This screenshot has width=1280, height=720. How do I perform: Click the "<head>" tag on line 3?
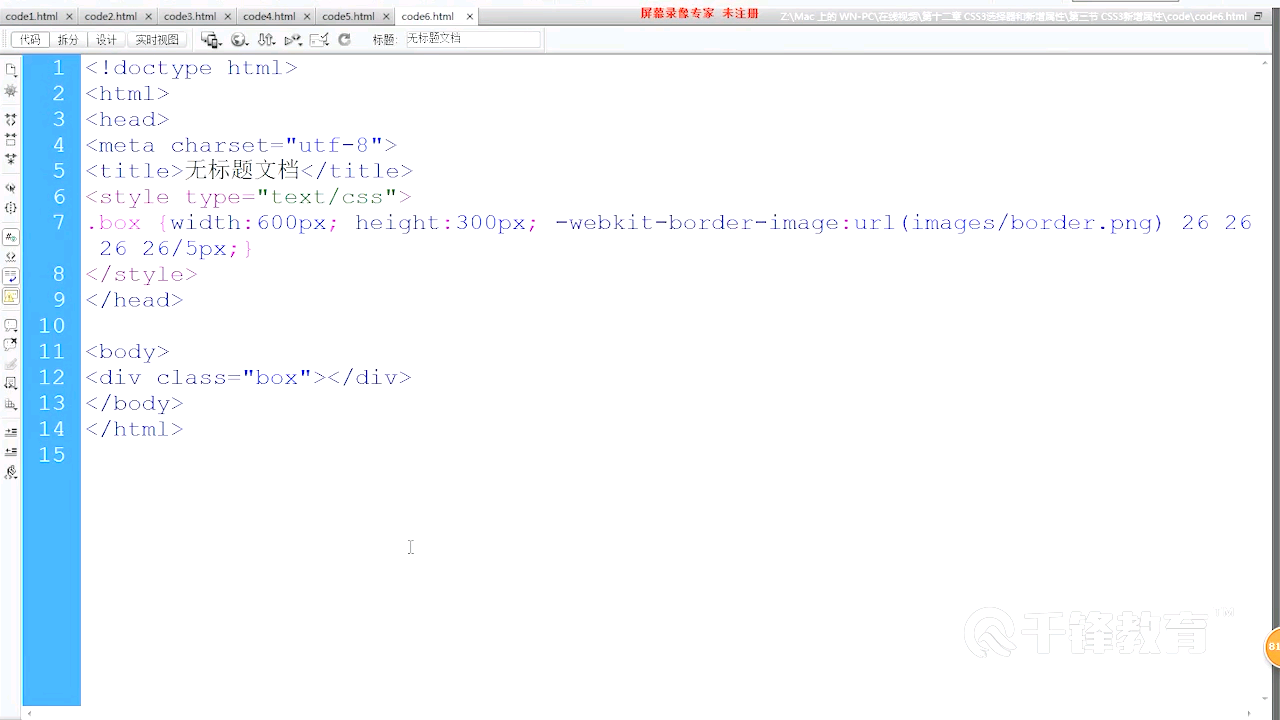click(127, 119)
